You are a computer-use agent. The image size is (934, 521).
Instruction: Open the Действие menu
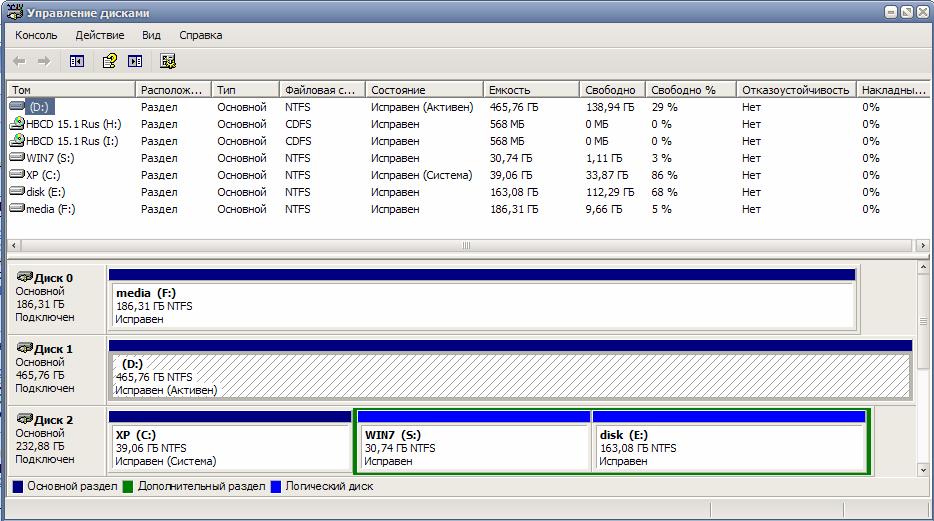[100, 35]
